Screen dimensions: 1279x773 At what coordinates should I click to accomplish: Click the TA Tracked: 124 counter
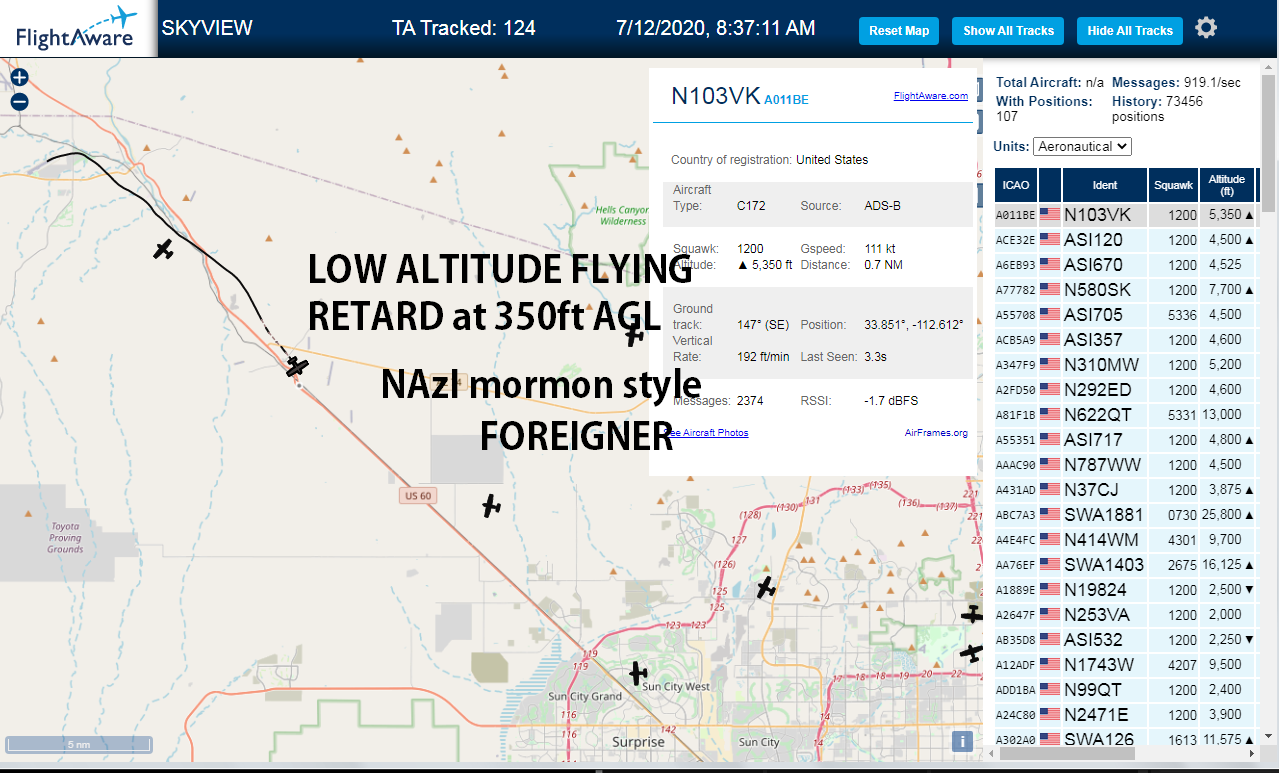pos(464,28)
